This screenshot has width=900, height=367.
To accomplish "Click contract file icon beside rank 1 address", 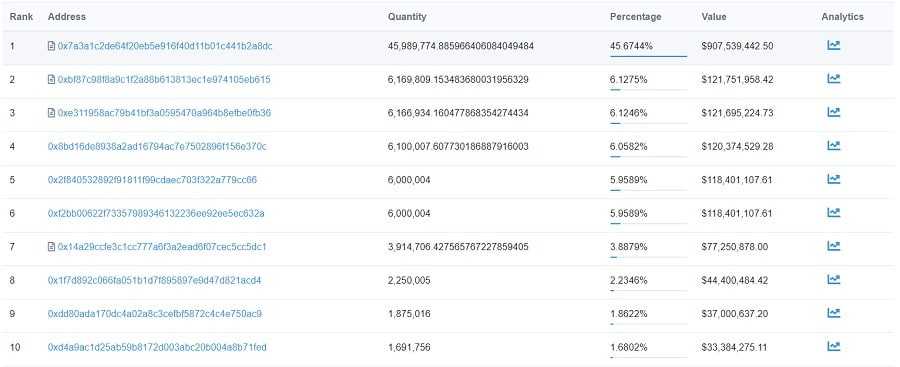I will [x=52, y=46].
